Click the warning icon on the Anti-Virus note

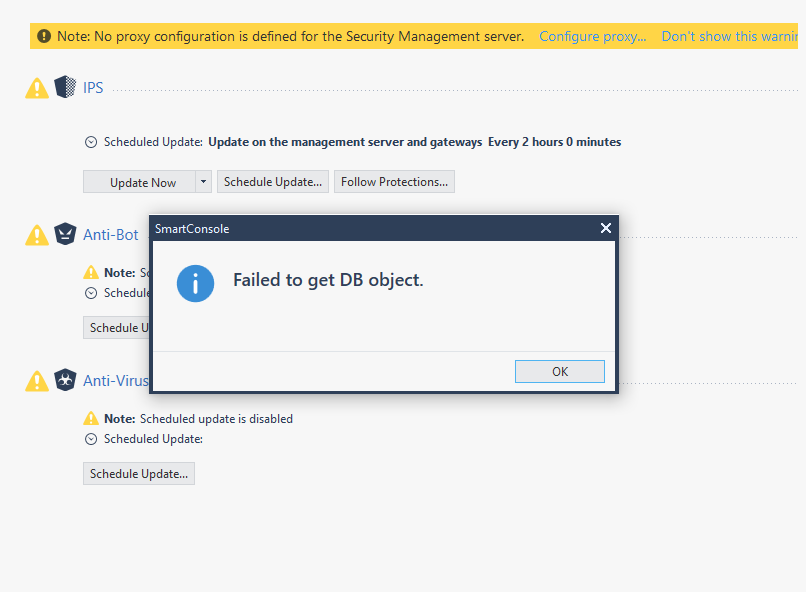tap(91, 419)
